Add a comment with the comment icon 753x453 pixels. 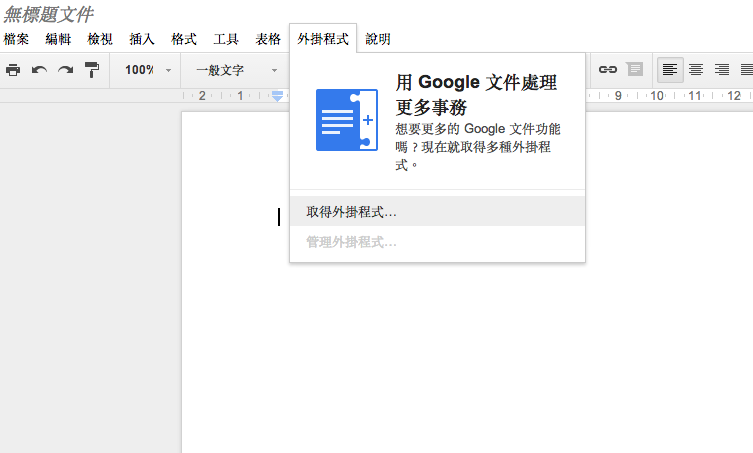(x=634, y=69)
